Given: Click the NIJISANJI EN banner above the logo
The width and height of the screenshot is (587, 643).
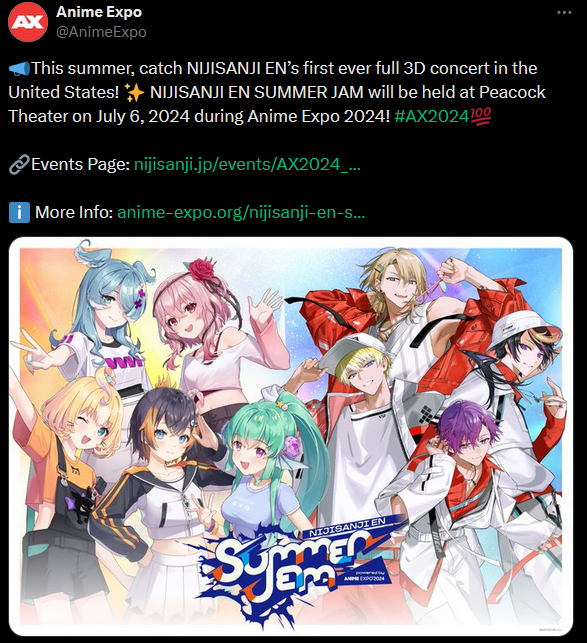Looking at the screenshot, I should click(x=347, y=528).
